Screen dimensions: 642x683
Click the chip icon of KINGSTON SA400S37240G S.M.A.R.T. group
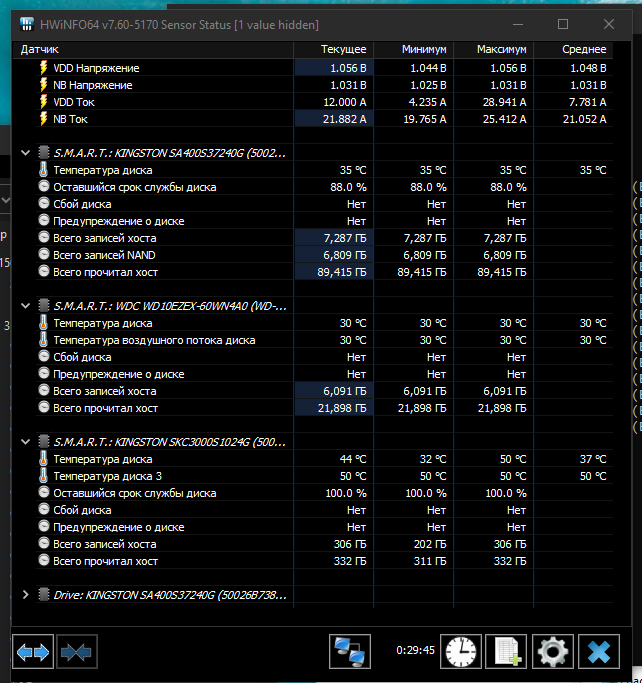pos(44,152)
